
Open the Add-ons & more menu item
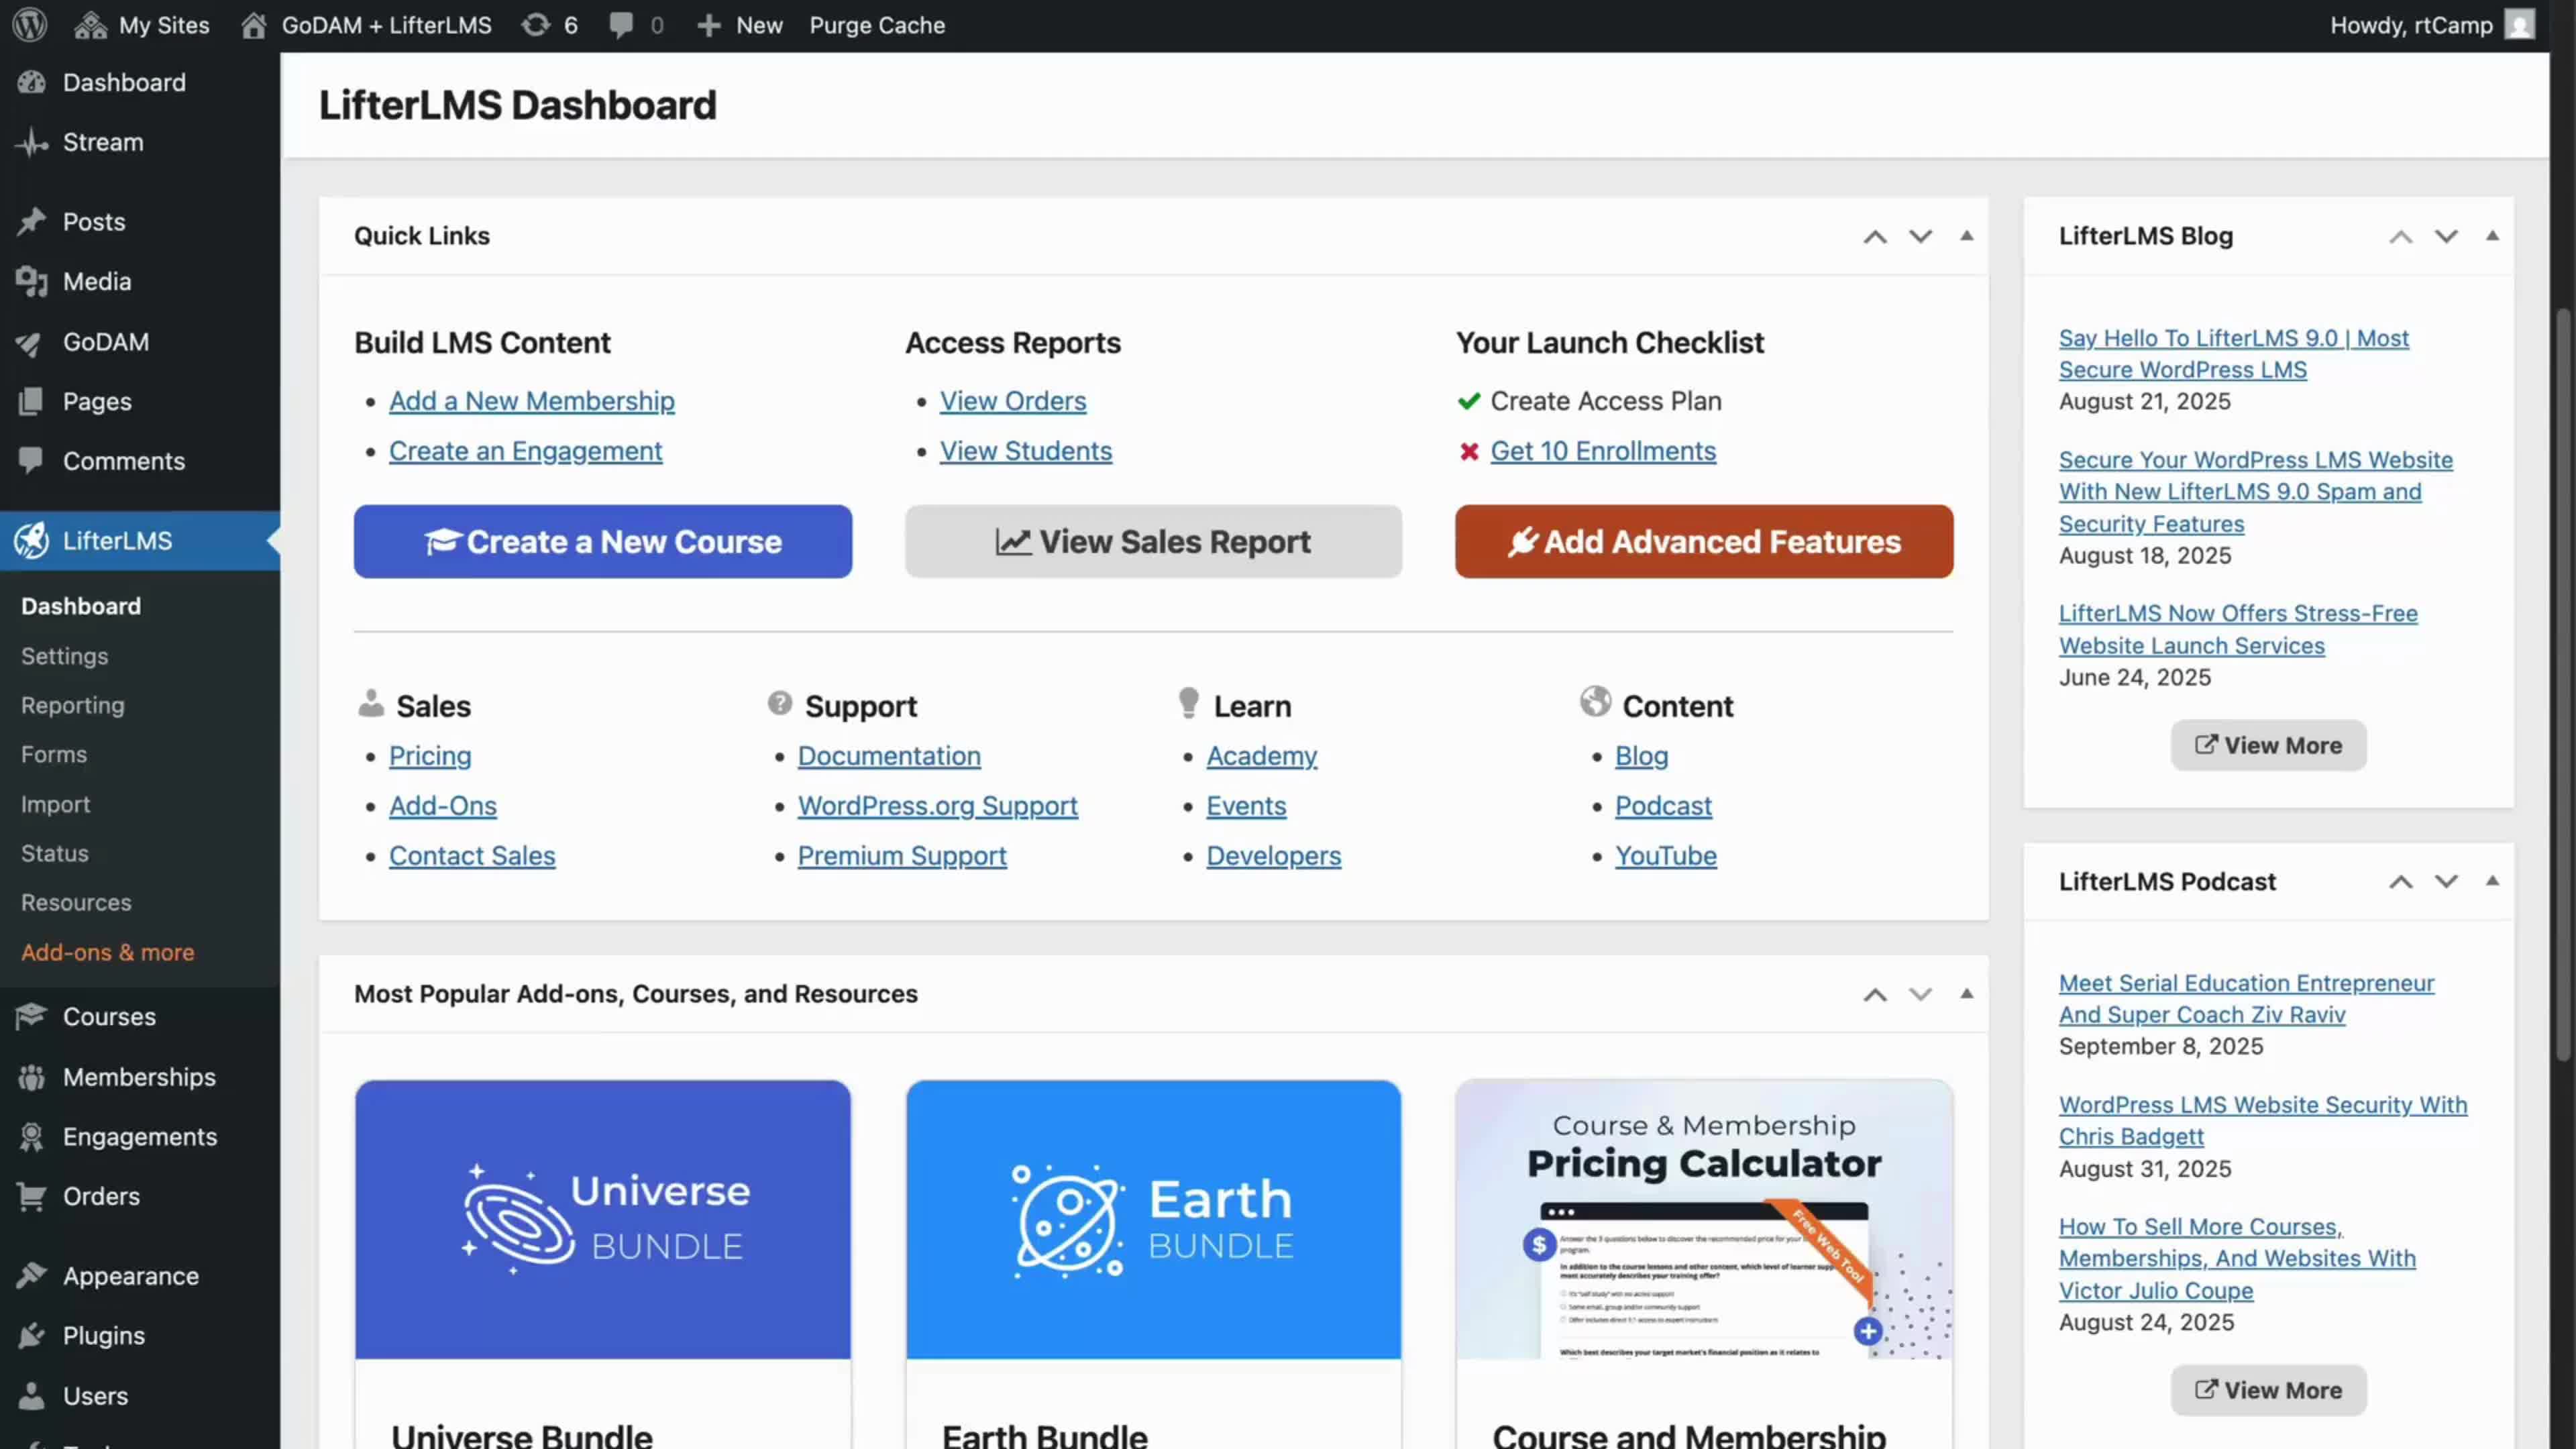(x=107, y=952)
